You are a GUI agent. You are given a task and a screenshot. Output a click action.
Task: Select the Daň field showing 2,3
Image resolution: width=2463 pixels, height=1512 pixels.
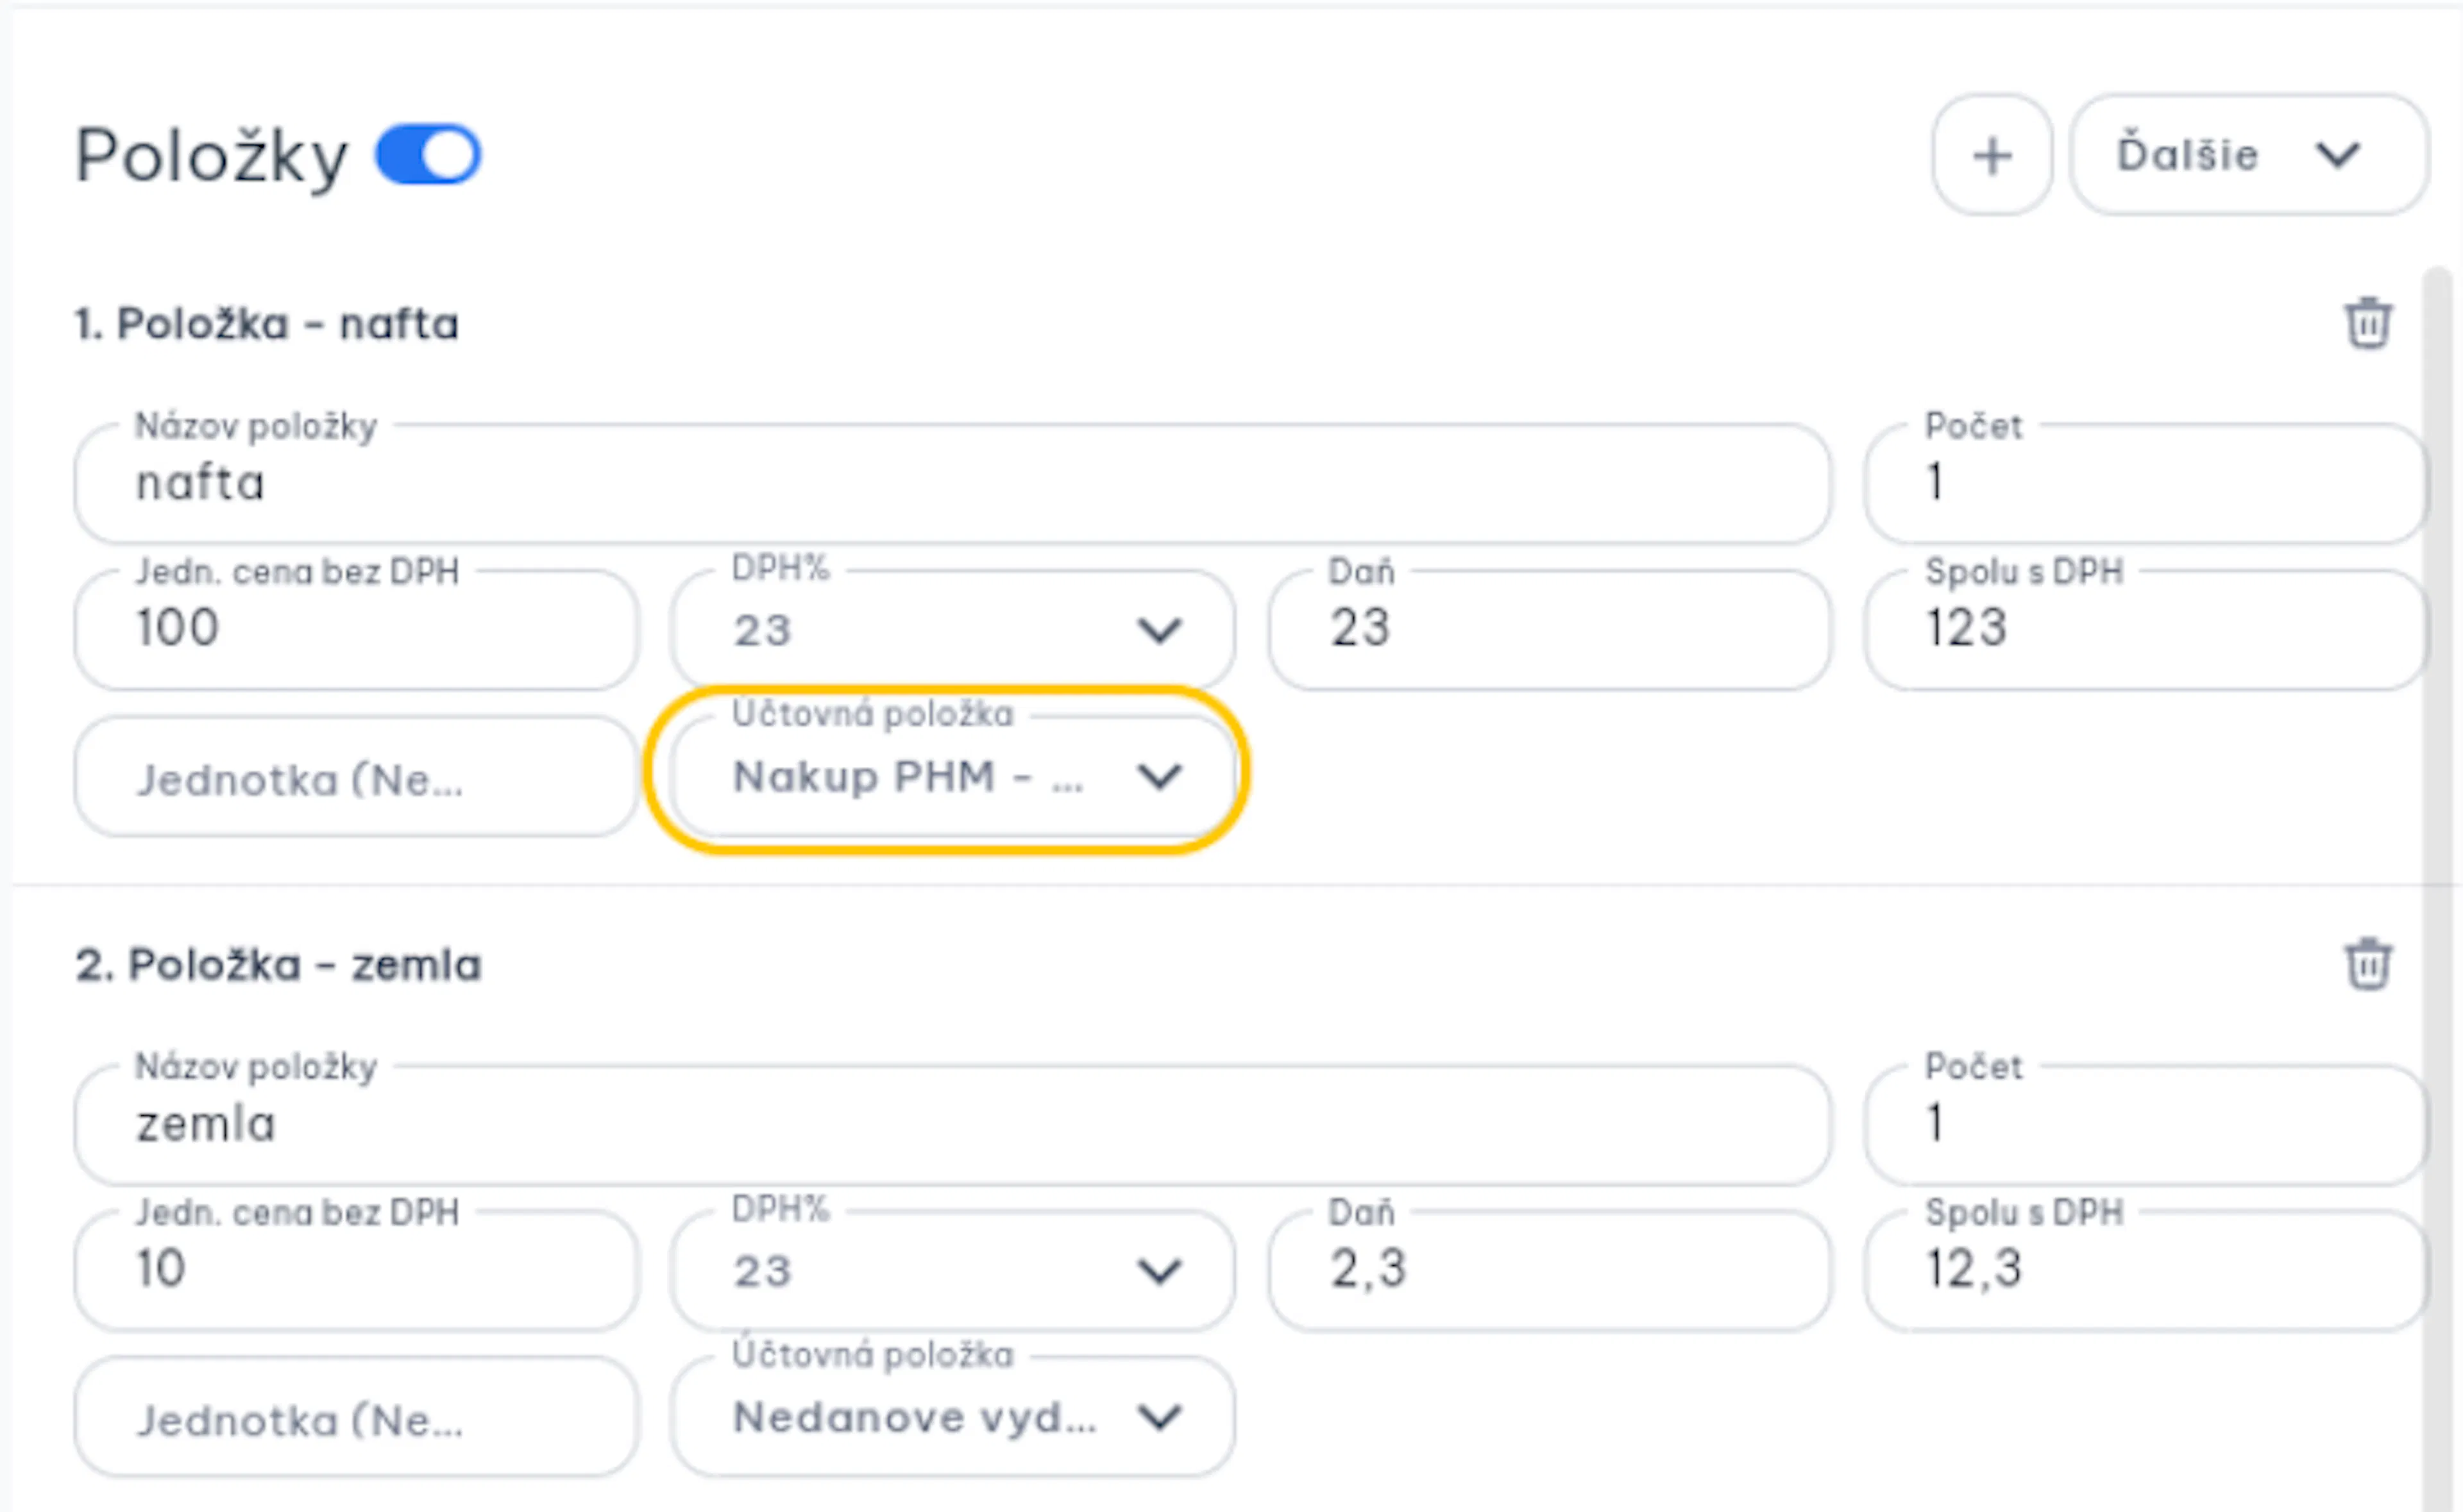(x=1550, y=1270)
